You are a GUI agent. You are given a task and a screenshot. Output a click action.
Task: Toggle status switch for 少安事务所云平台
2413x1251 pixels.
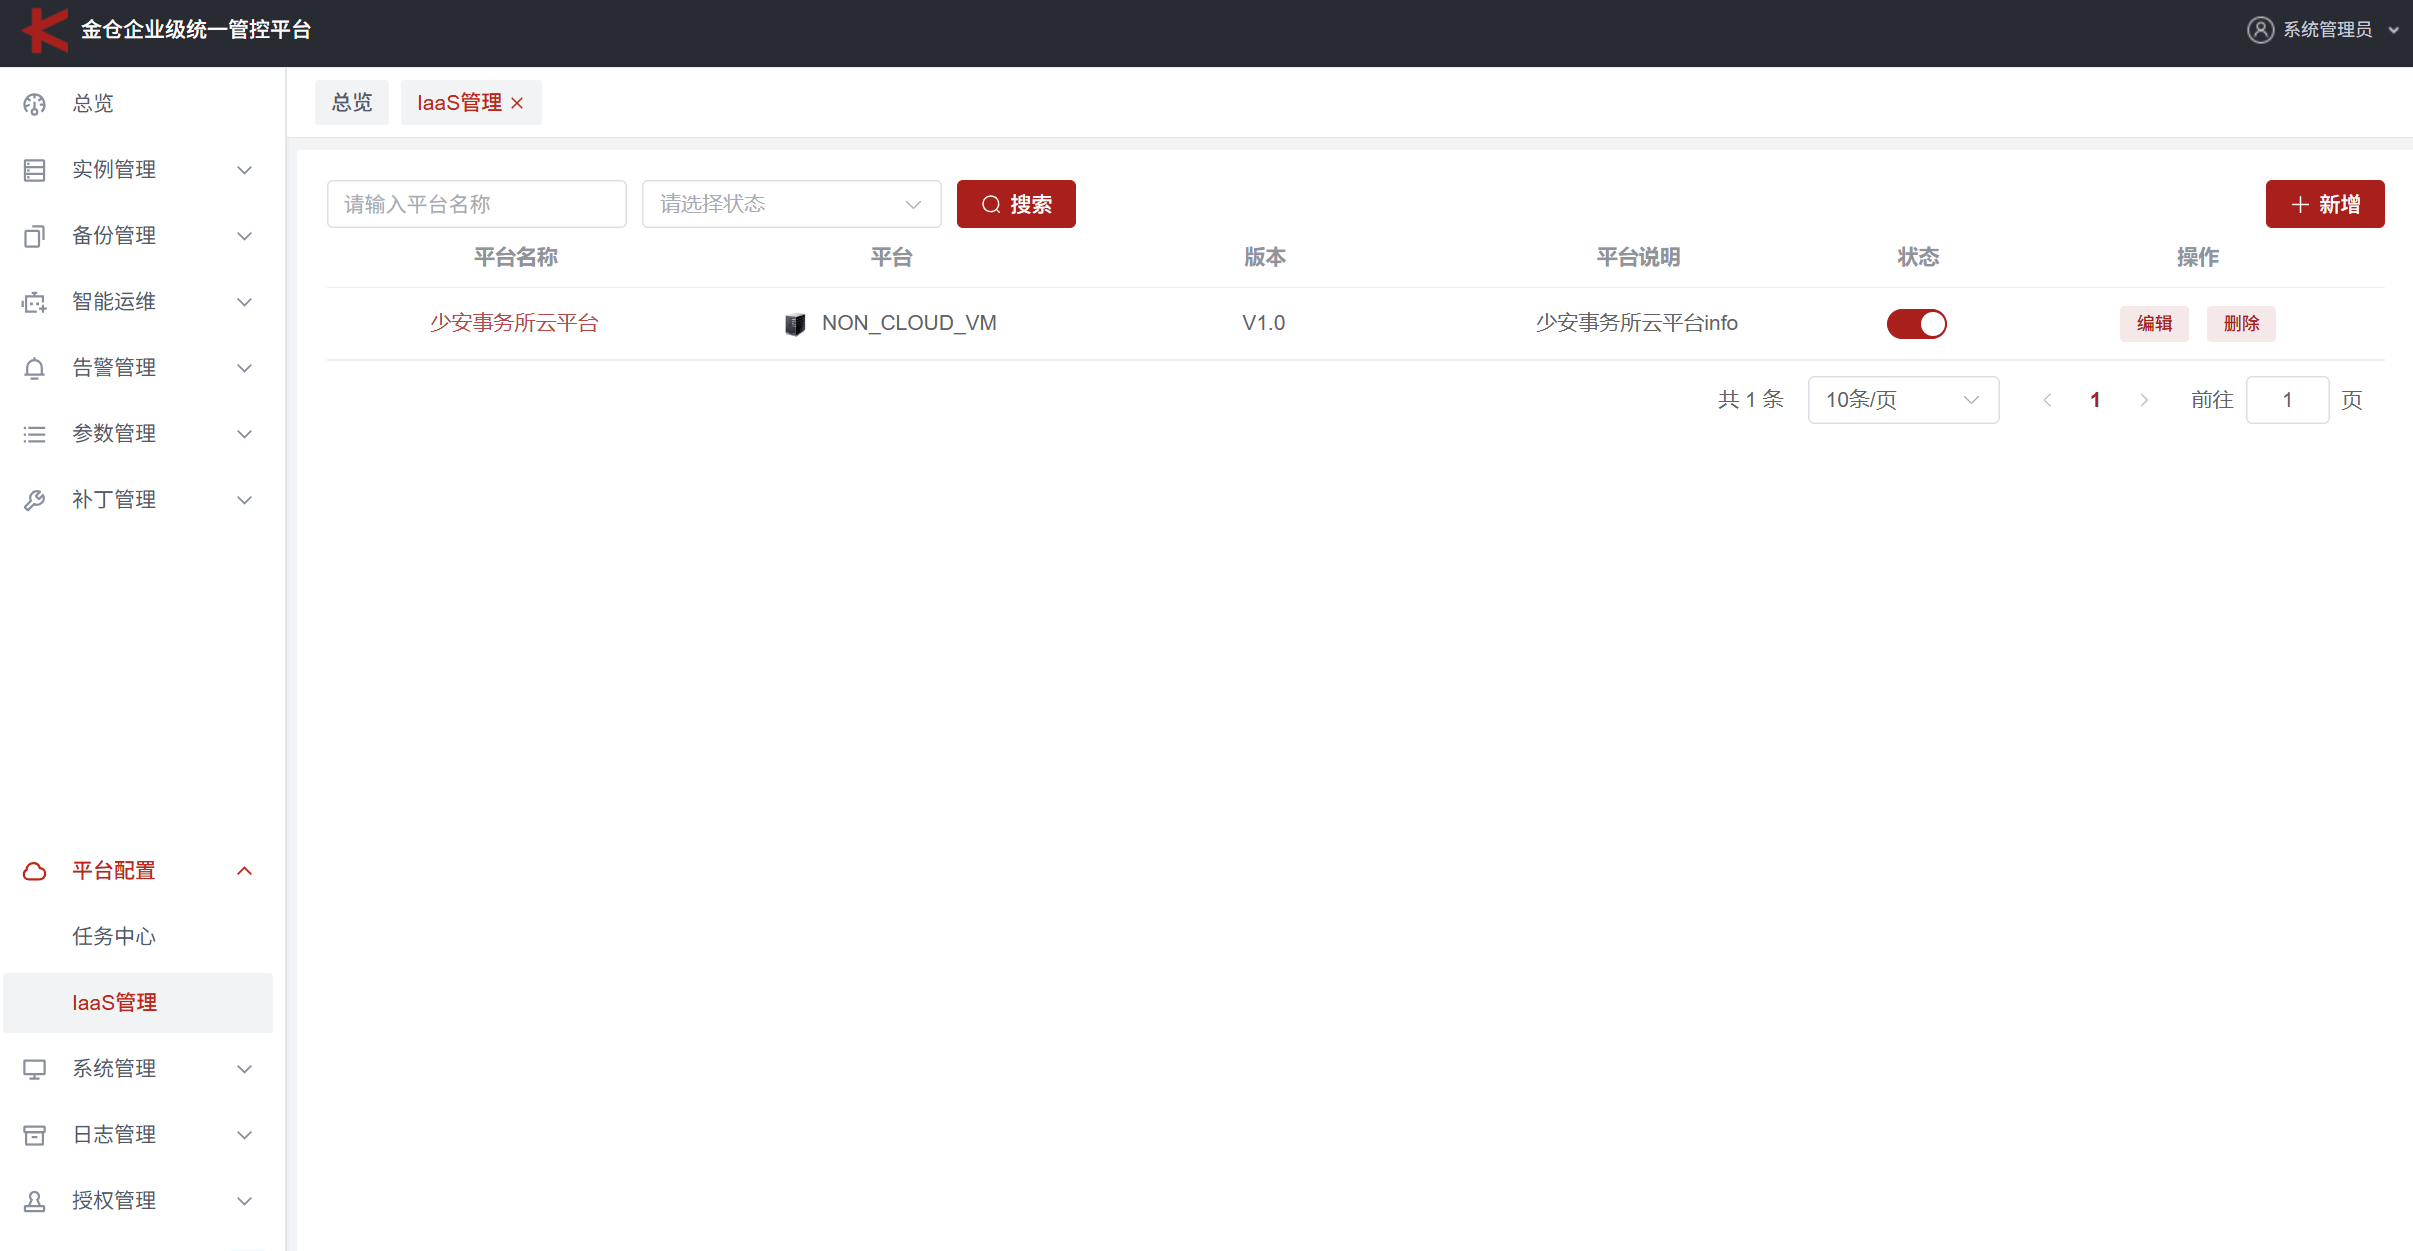(x=1916, y=324)
